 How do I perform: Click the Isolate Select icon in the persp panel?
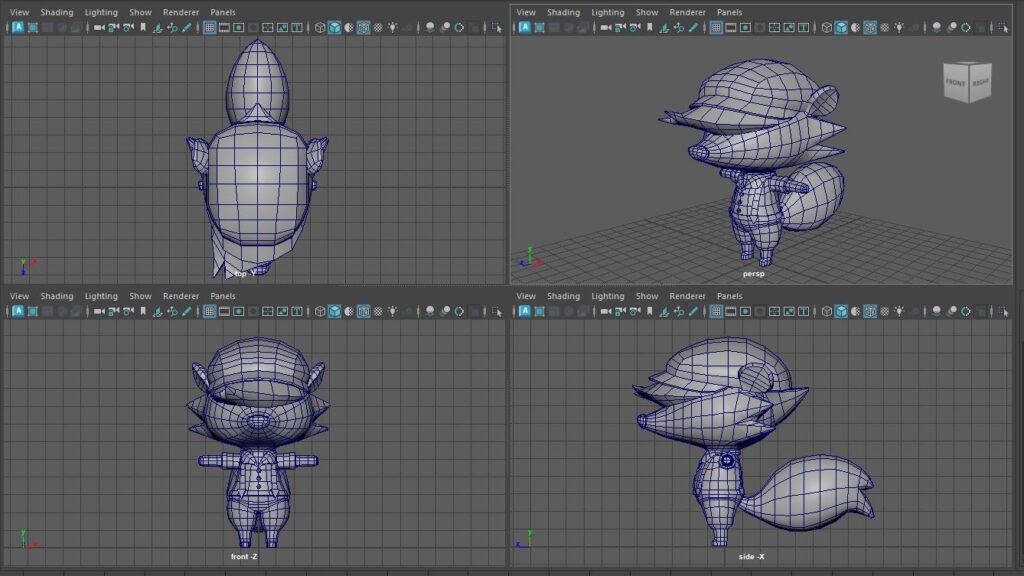[1004, 27]
